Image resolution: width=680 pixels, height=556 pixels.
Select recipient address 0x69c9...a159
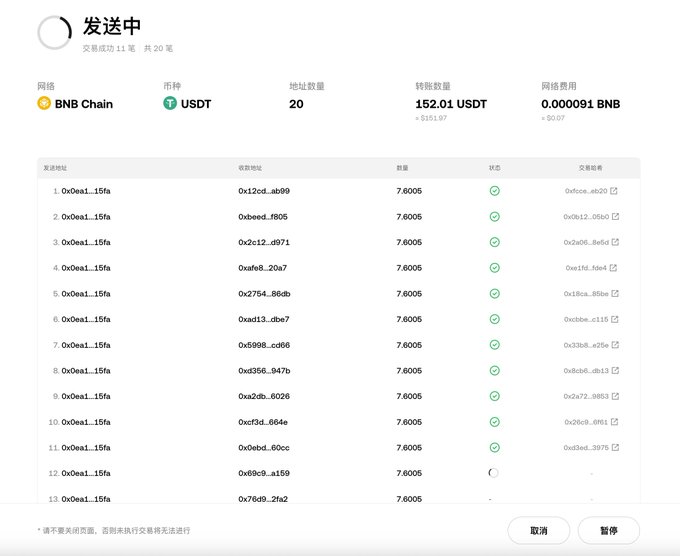(264, 473)
